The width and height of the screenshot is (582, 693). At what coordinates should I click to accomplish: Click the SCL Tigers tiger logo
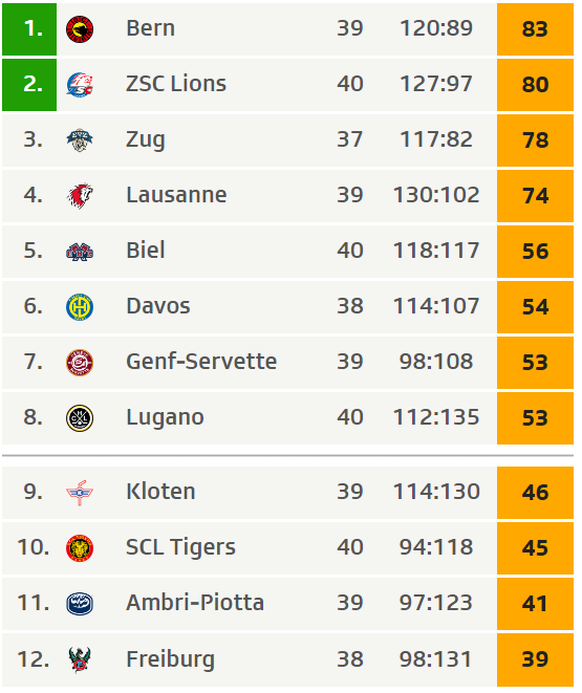[80, 548]
